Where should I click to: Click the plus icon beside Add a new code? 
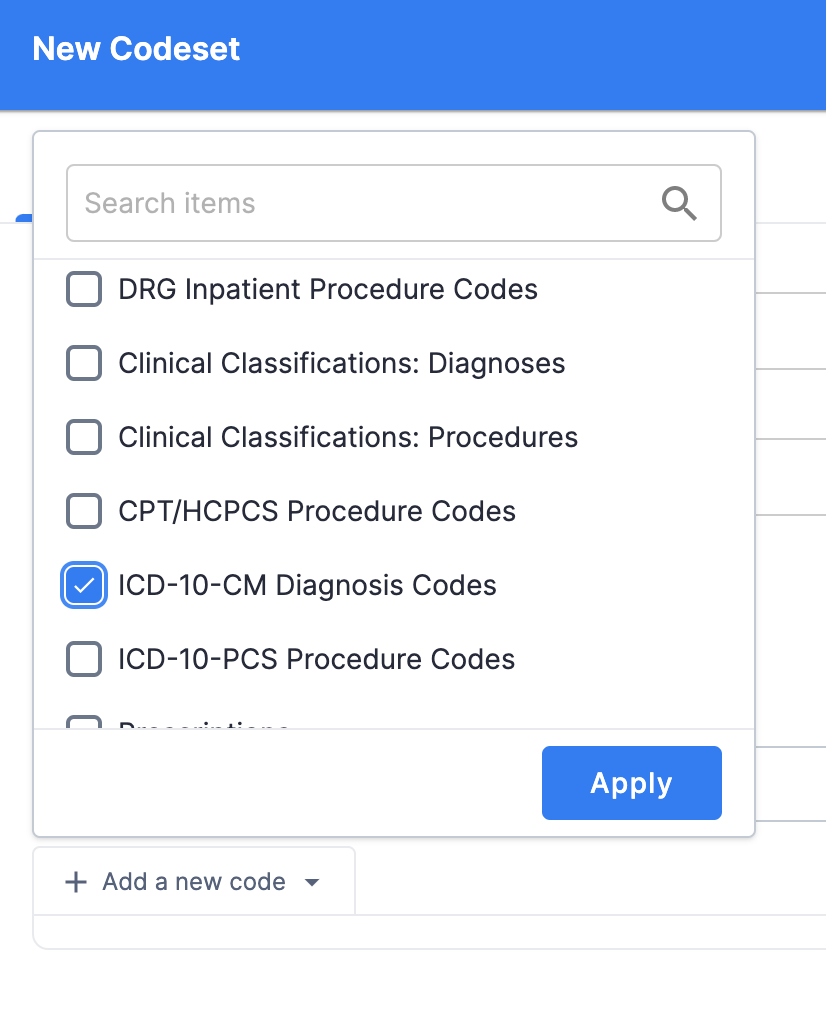pos(75,882)
